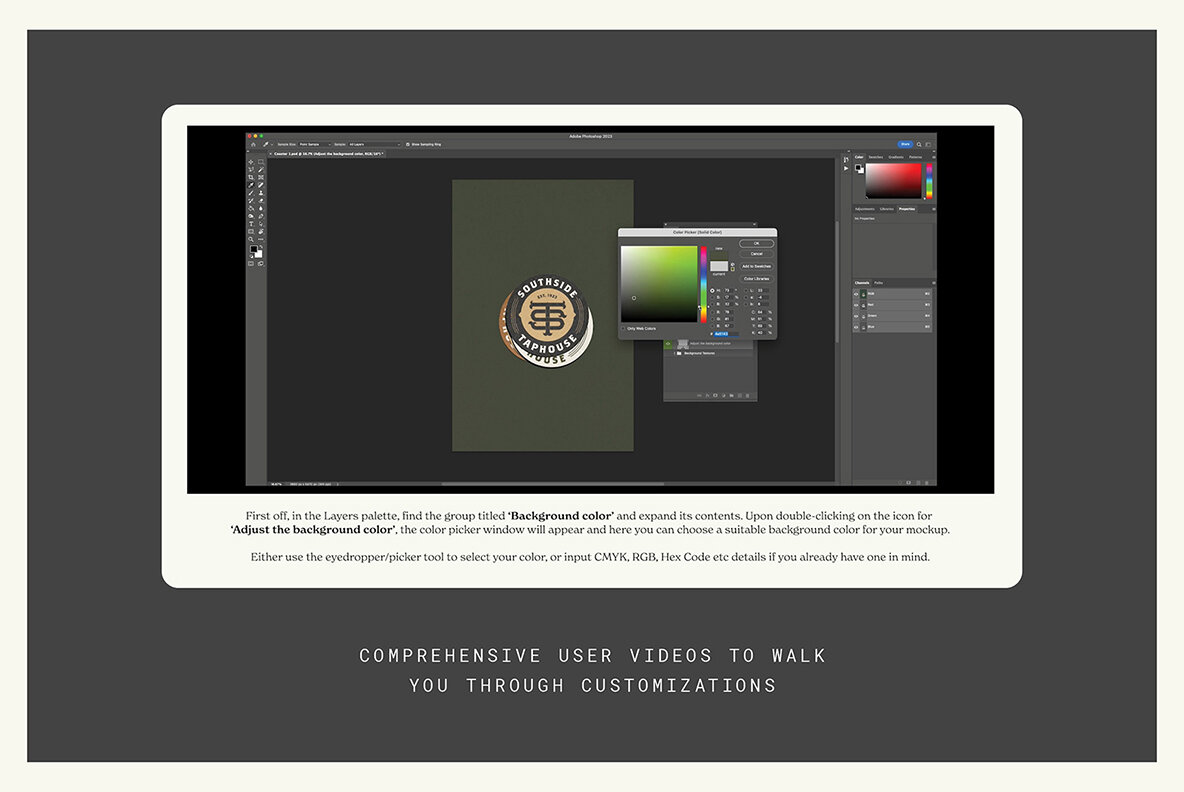
Task: Click the hex color input field
Action: tap(727, 332)
